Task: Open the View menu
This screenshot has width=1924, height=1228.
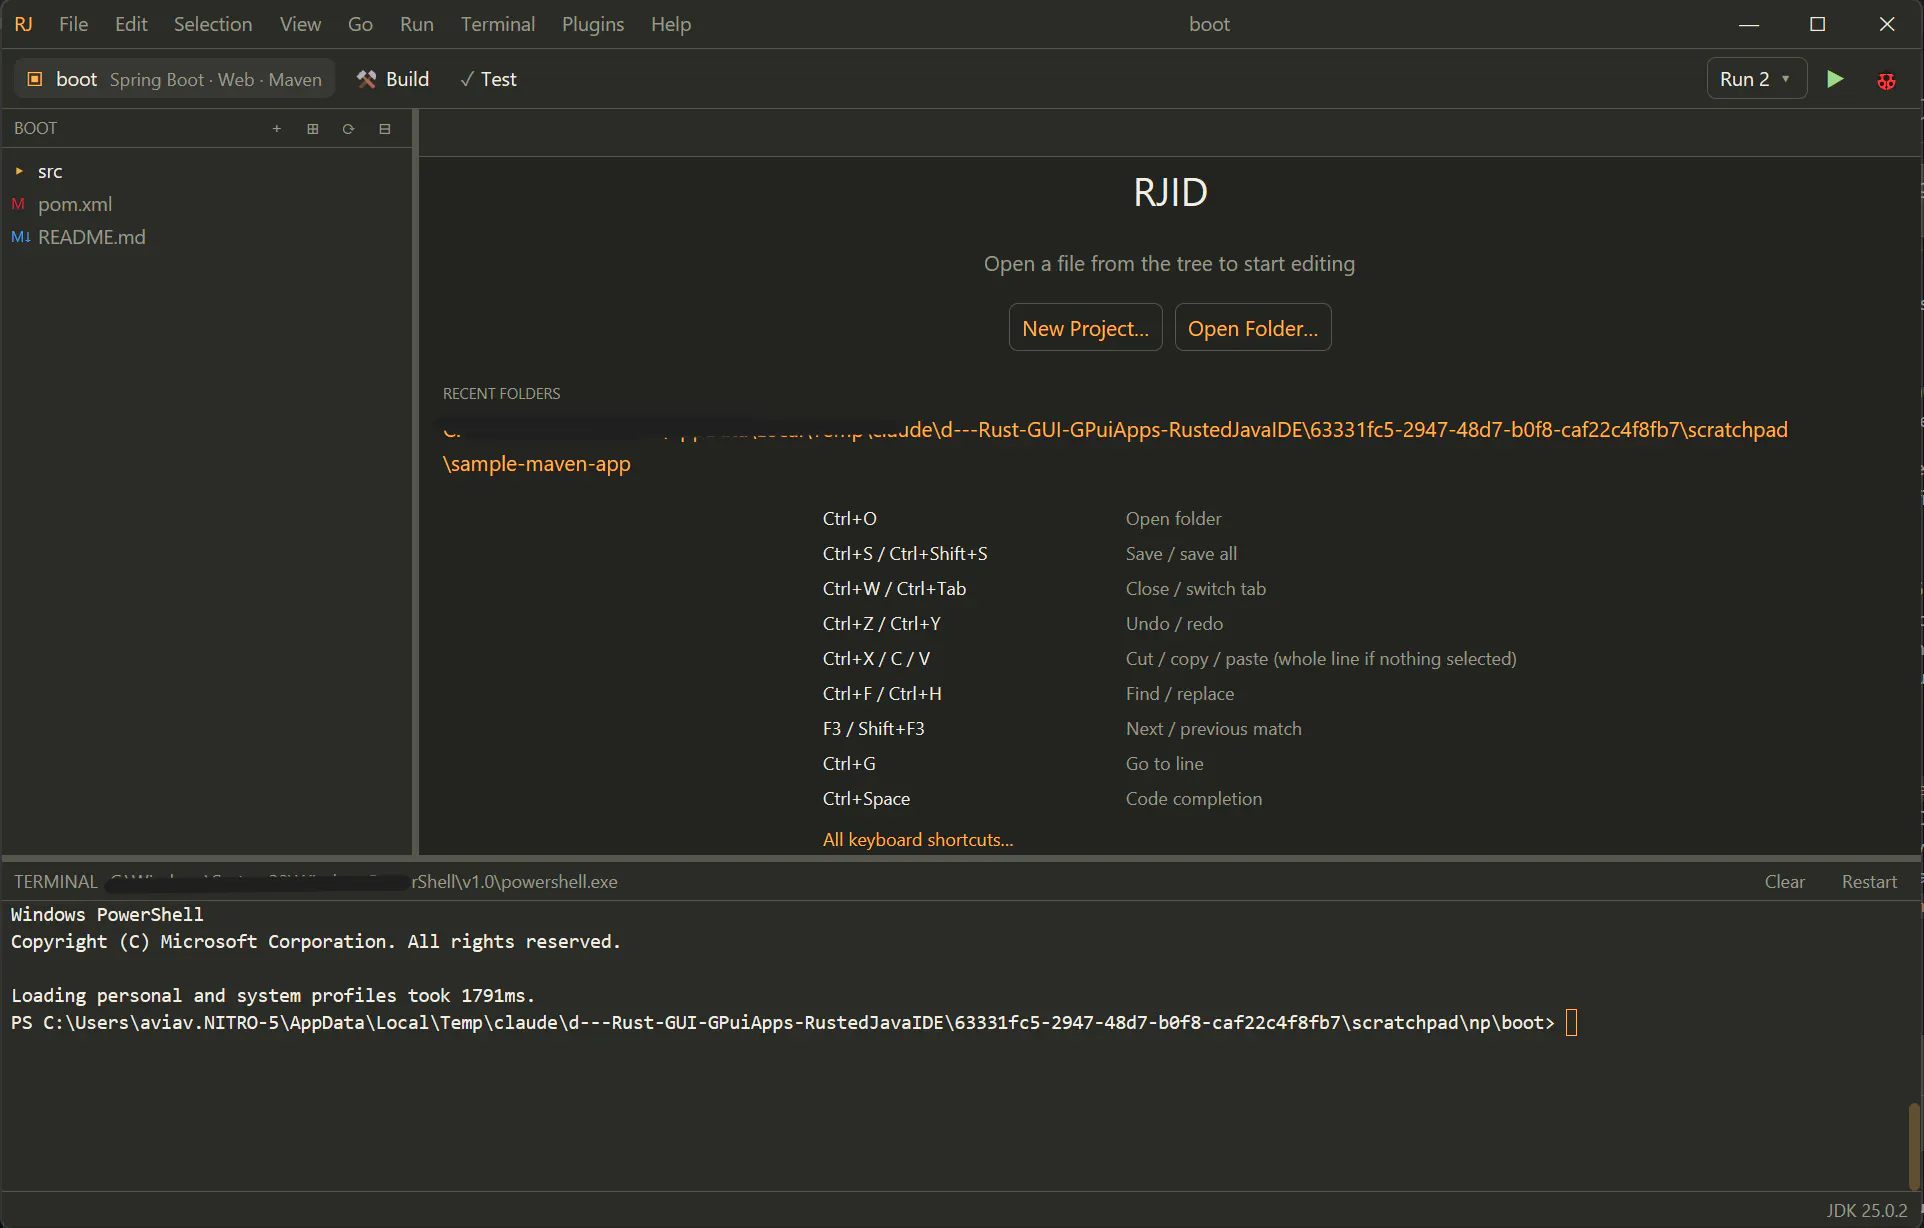Action: (x=300, y=24)
